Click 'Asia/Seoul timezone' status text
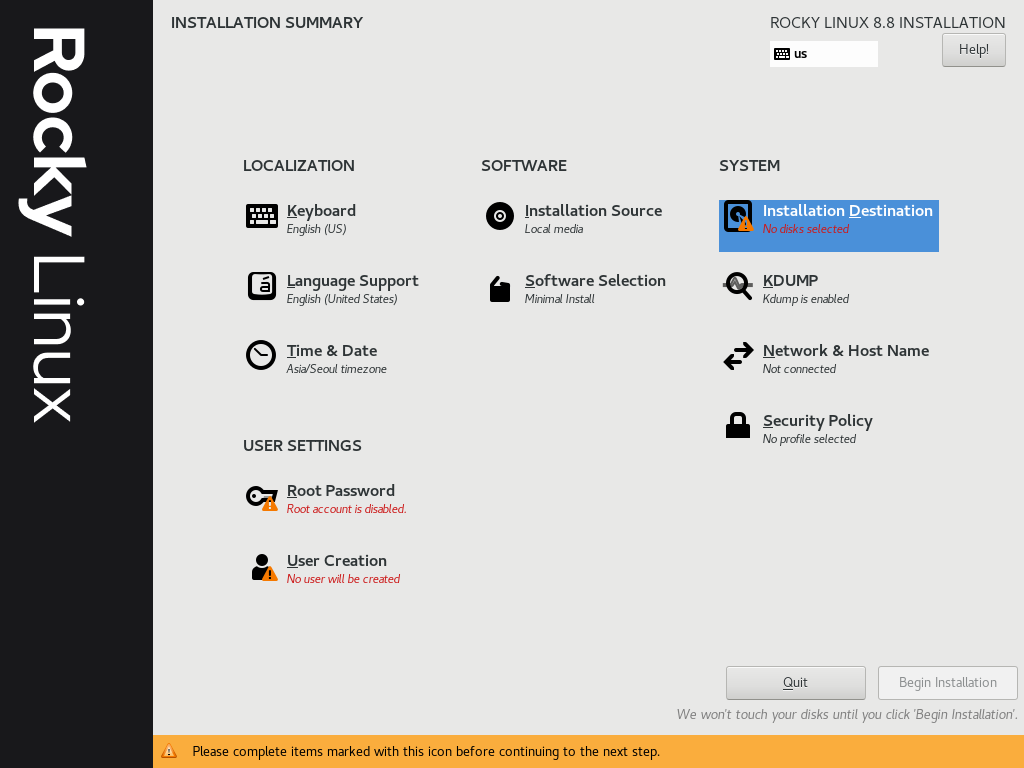This screenshot has width=1024, height=768. [336, 370]
